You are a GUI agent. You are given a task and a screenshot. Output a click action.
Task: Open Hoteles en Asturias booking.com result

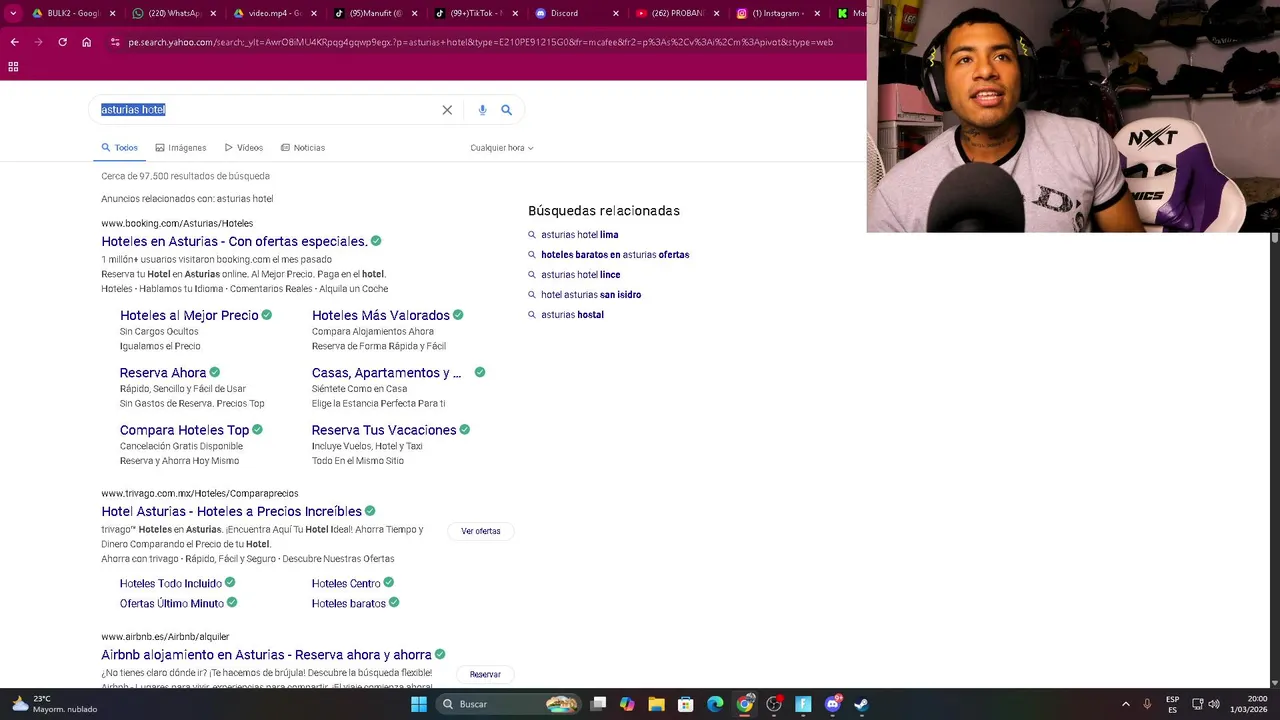234,241
